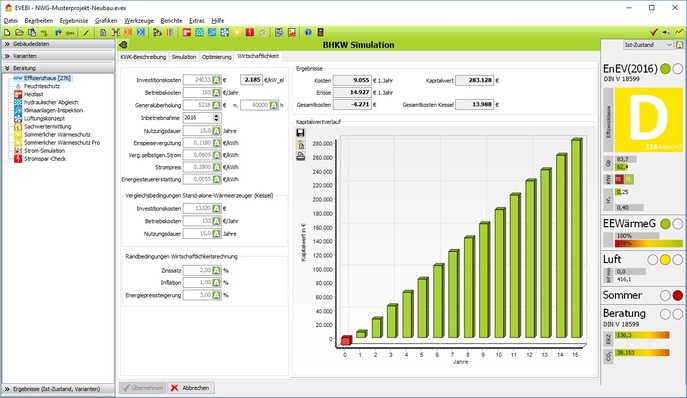This screenshot has height=398, width=687.
Task: Click the green back arrow beside BHKW Simulation
Action: click(x=124, y=45)
